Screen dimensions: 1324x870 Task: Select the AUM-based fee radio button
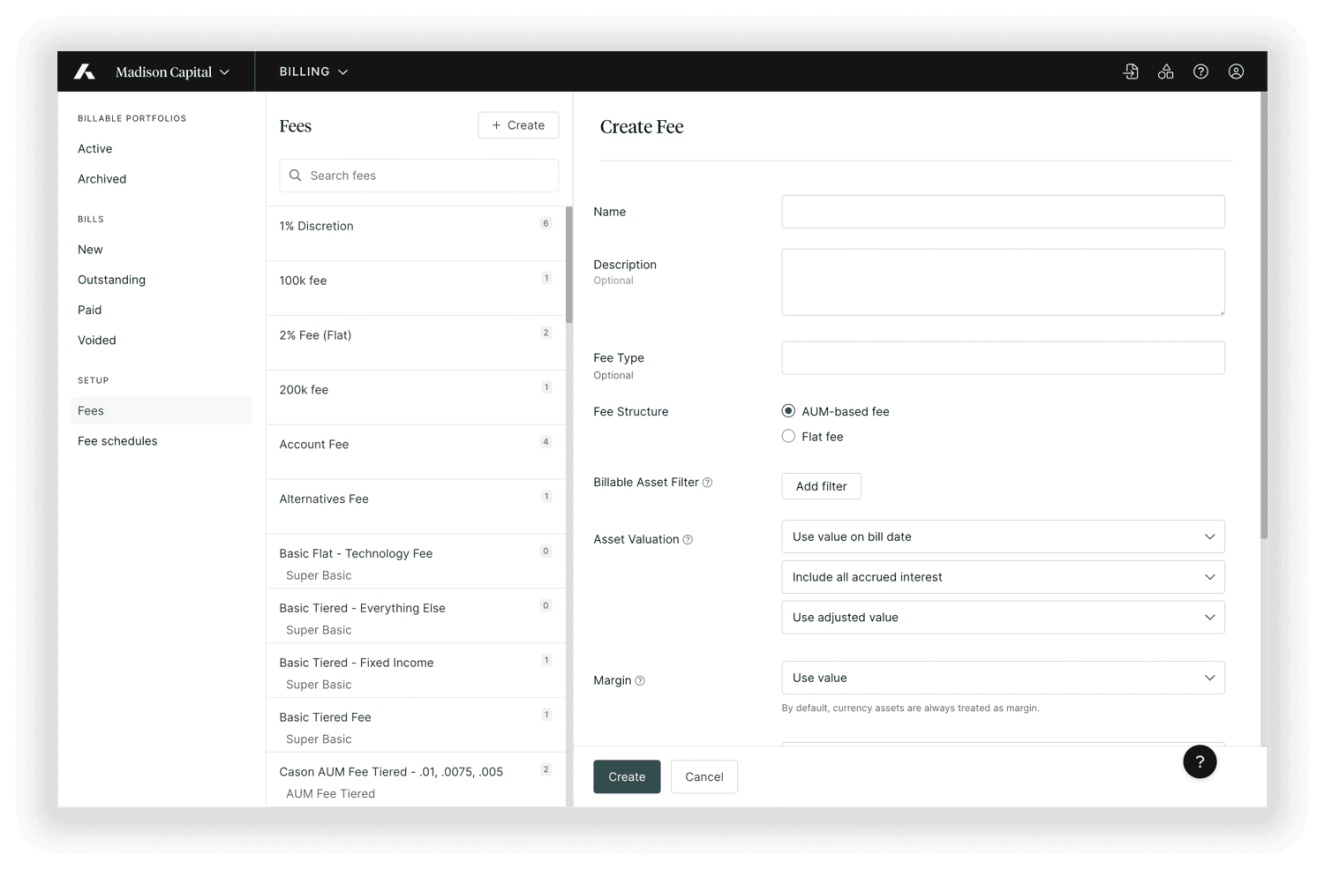(x=789, y=411)
